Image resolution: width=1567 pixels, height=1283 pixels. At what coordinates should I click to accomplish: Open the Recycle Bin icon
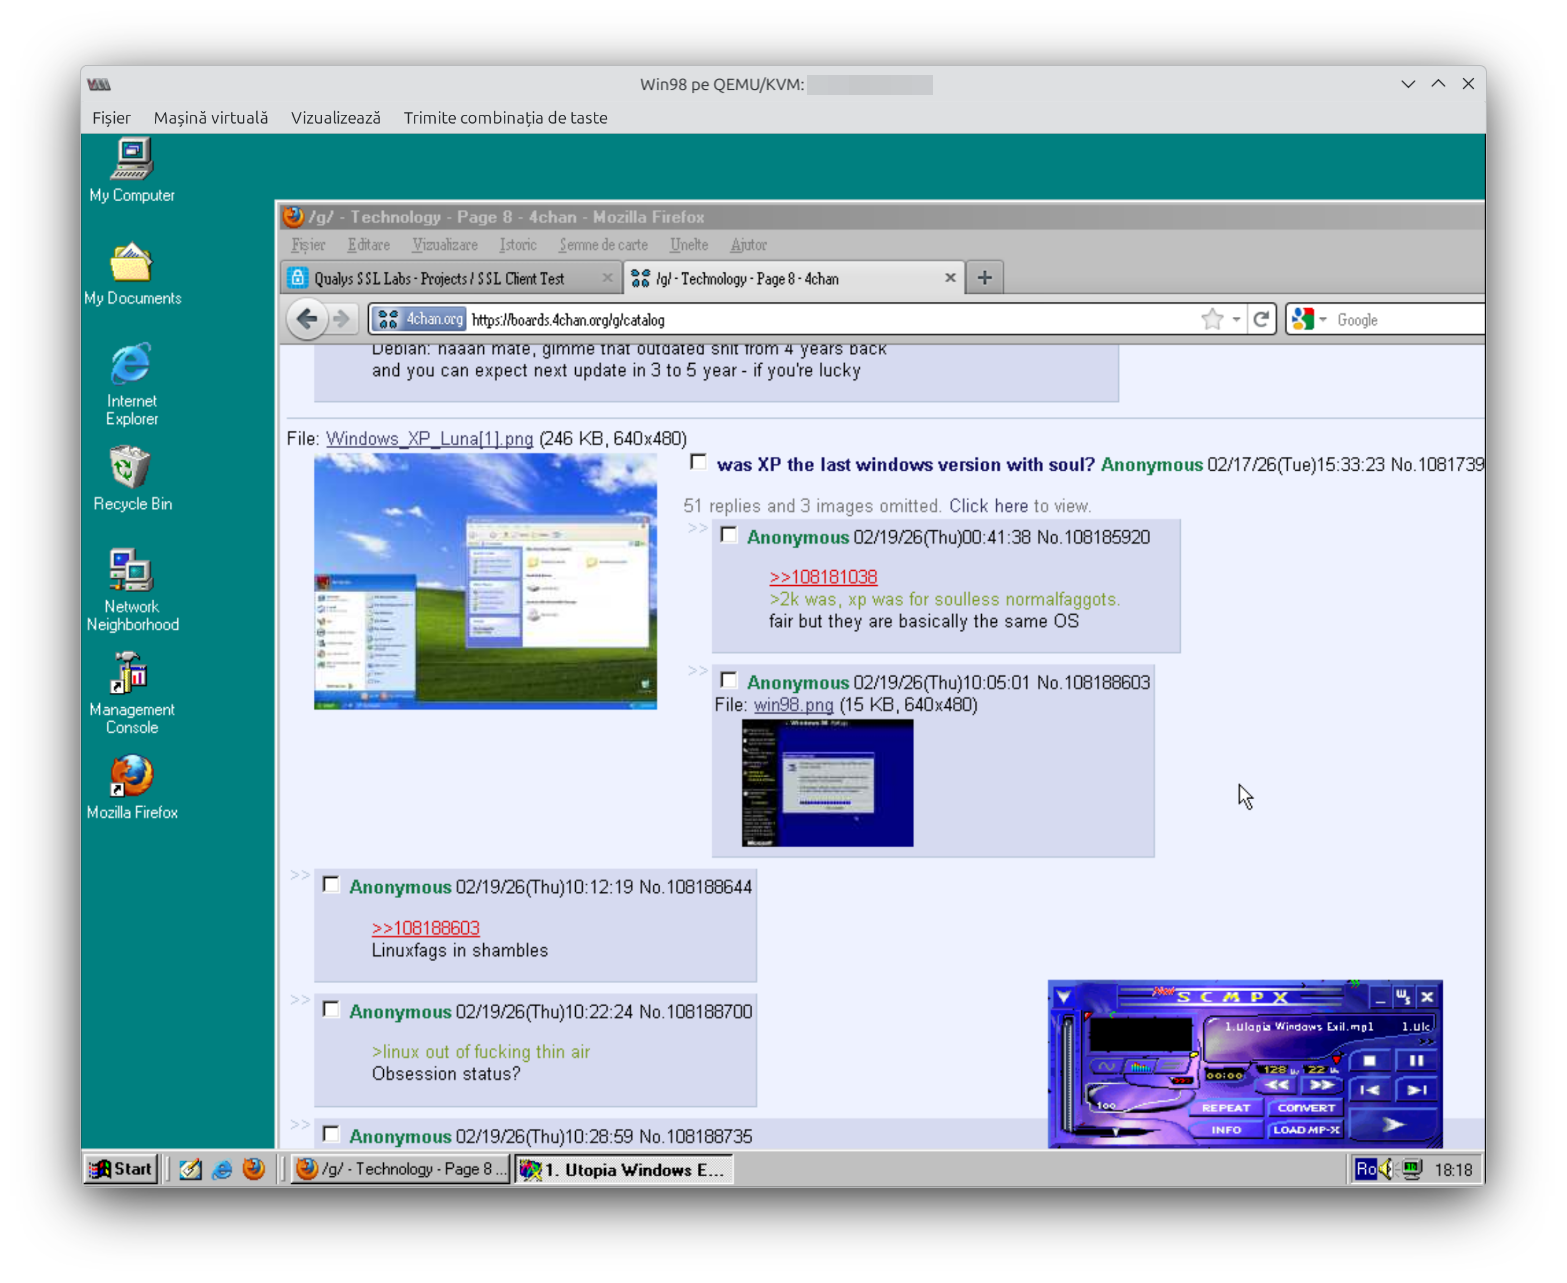pos(132,479)
